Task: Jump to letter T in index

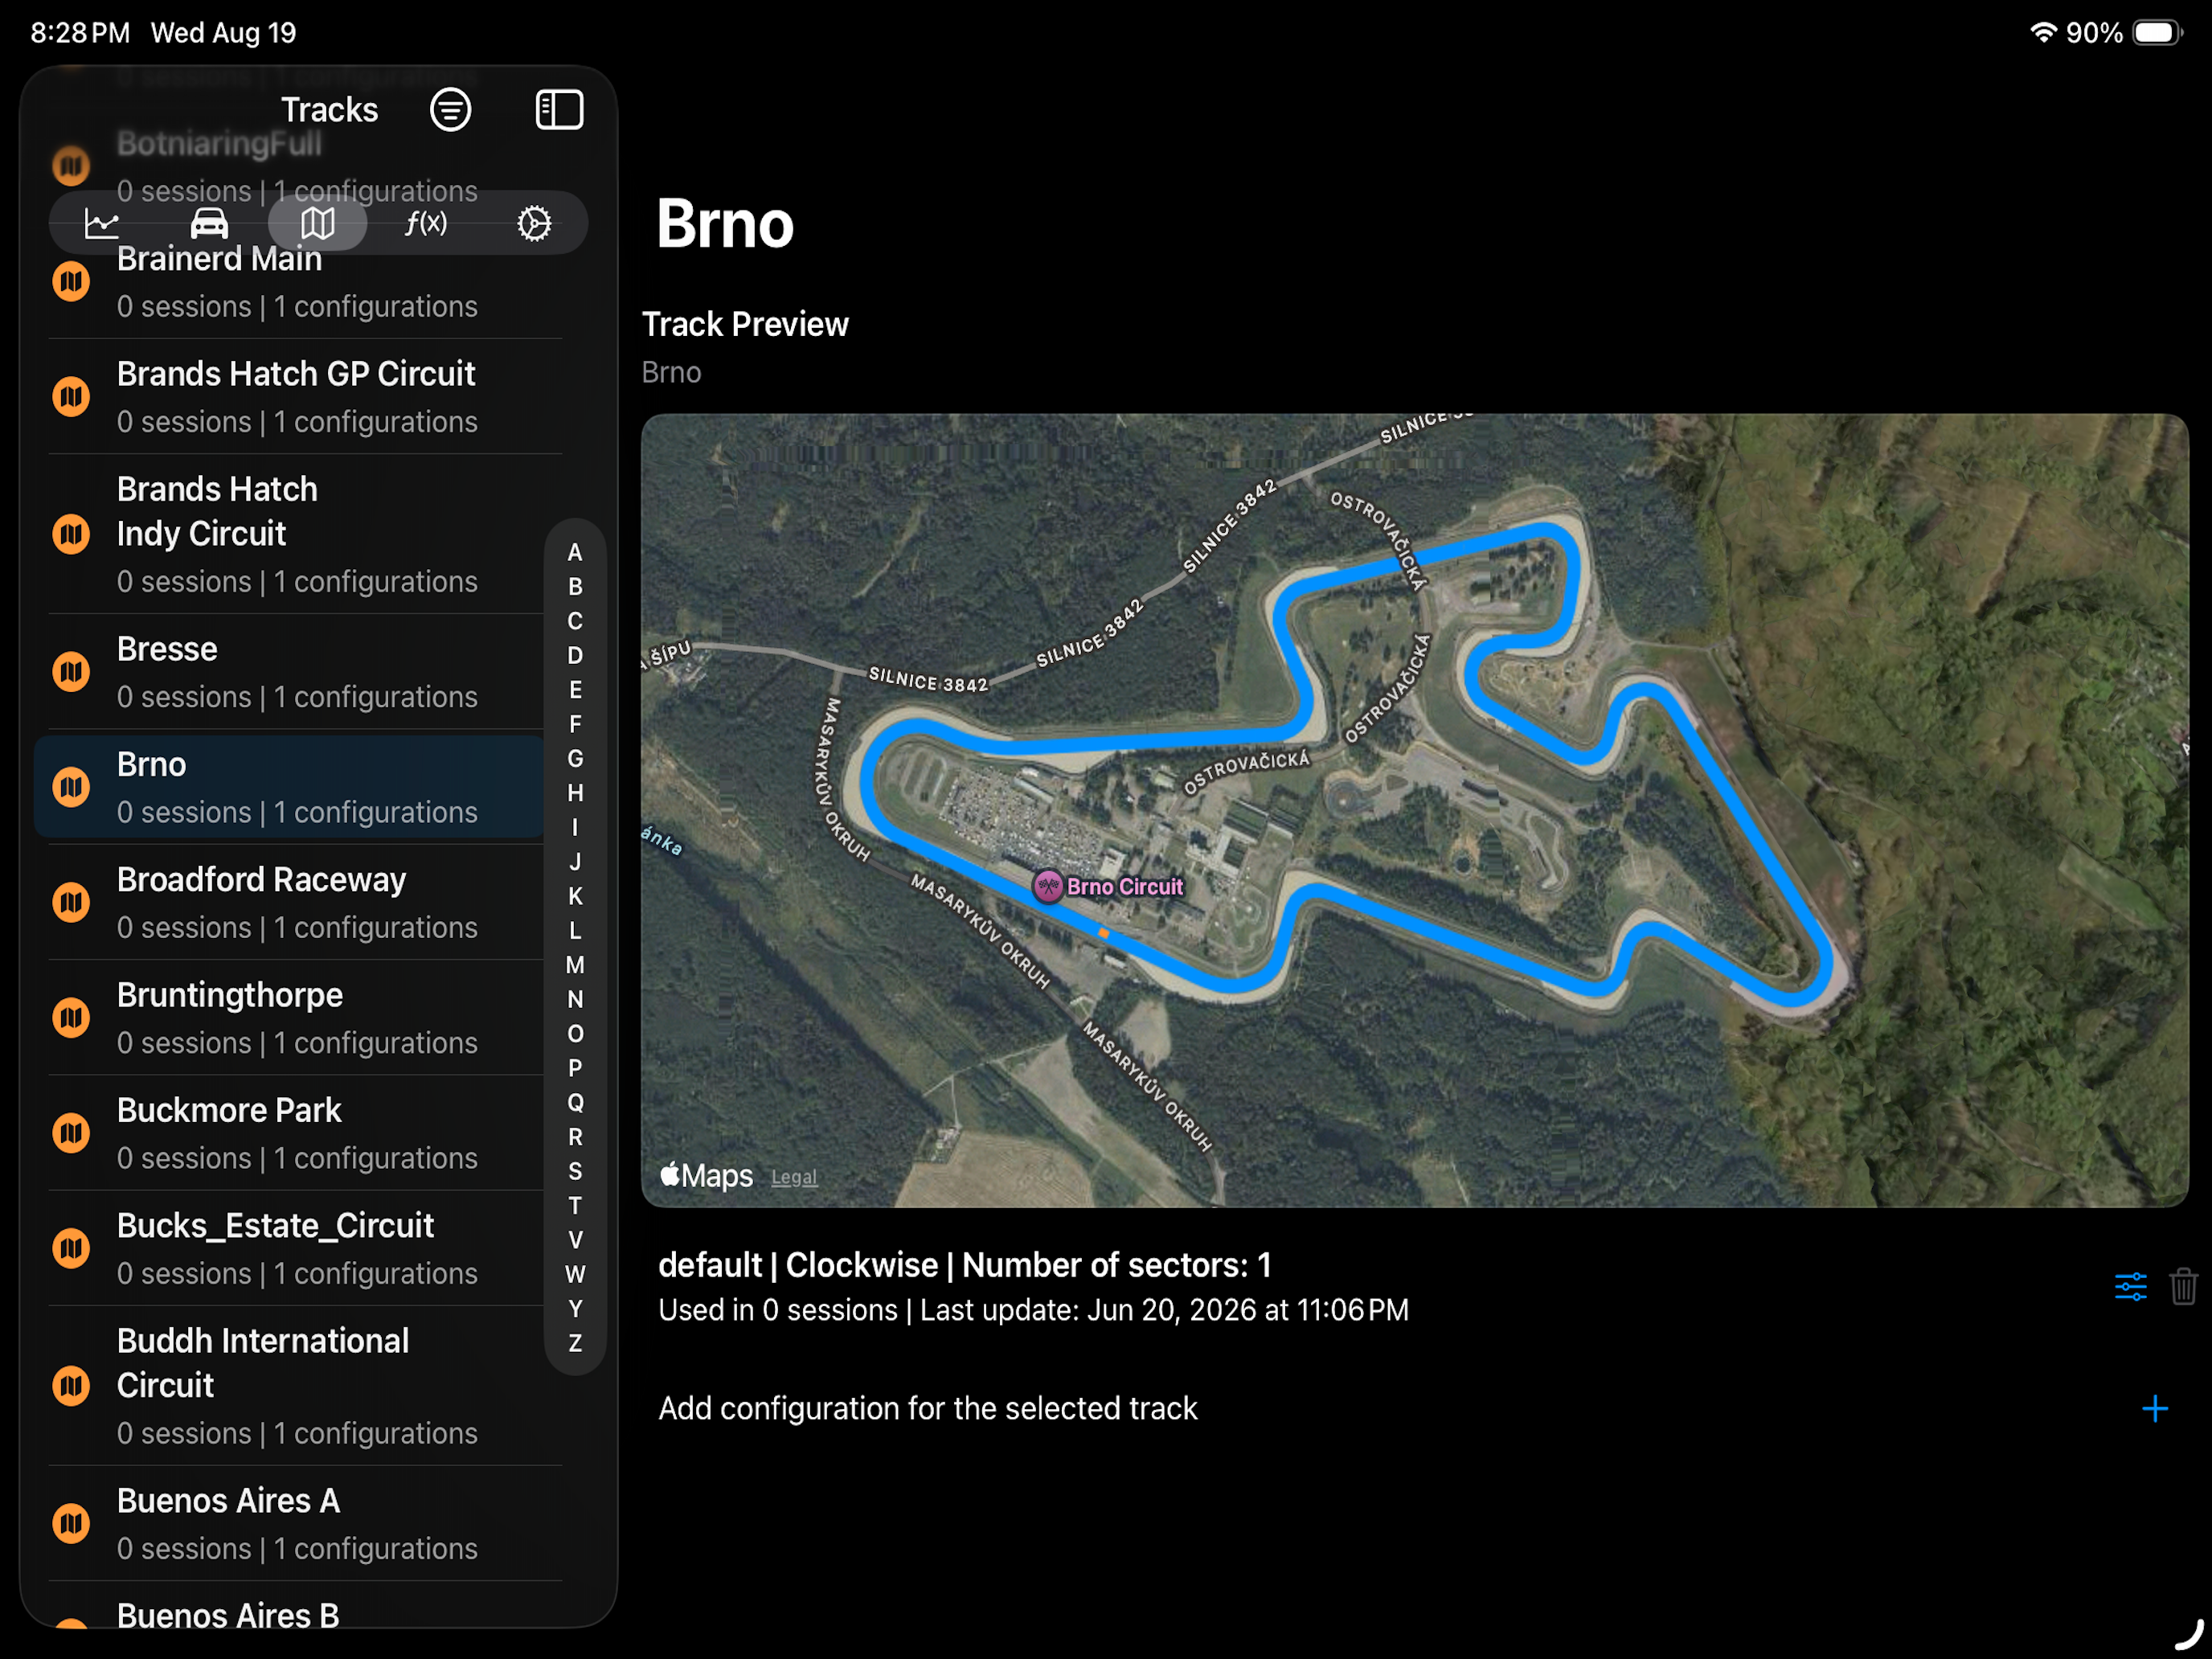Action: point(575,1206)
